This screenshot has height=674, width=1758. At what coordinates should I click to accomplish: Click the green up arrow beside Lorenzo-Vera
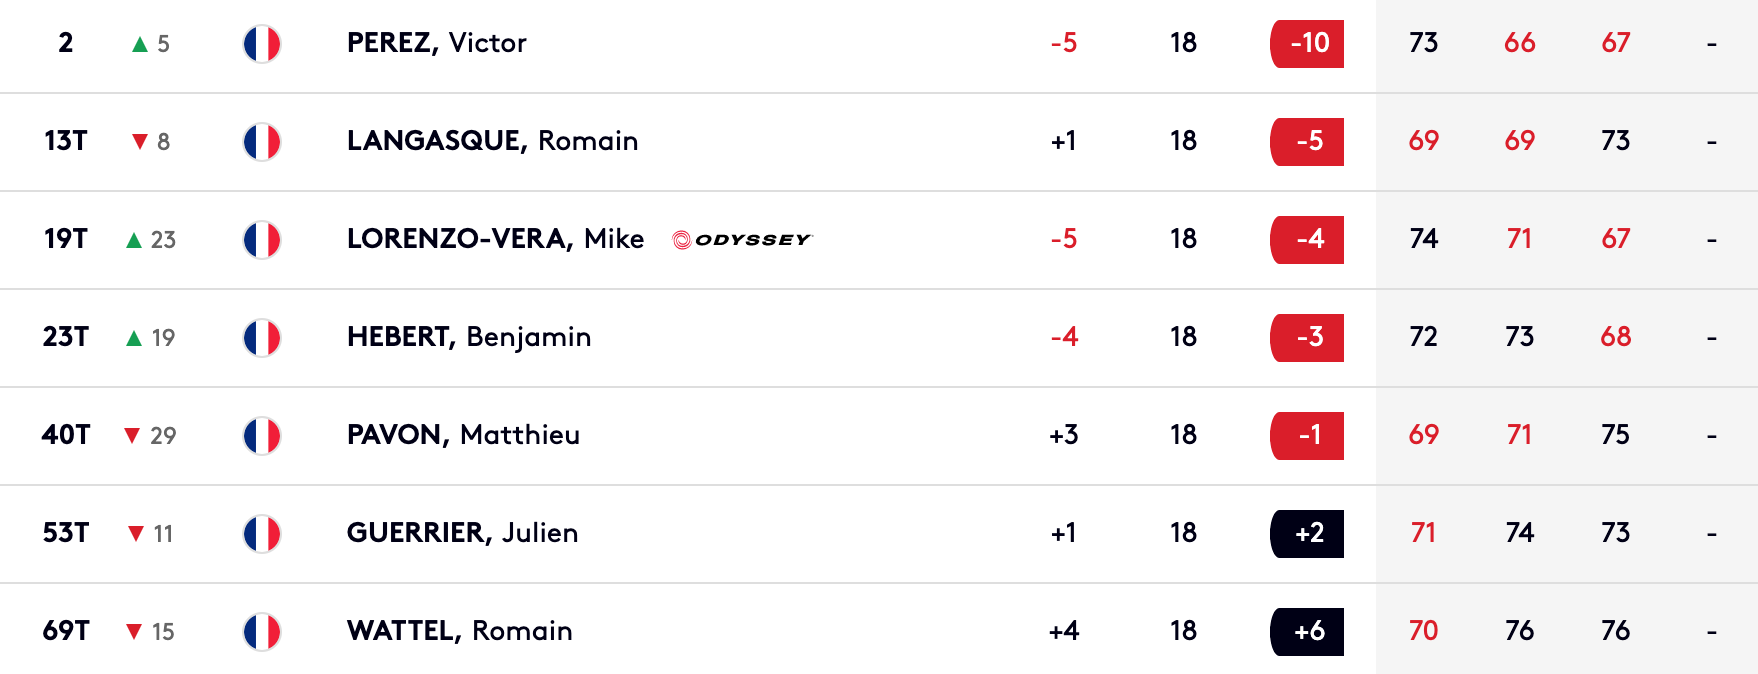(x=134, y=240)
